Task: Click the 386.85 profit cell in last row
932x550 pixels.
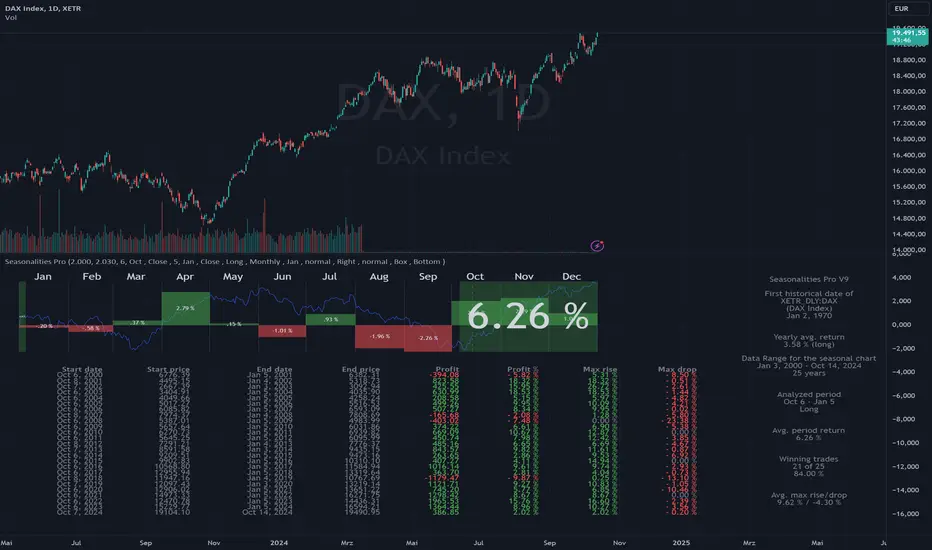Action: (x=447, y=512)
